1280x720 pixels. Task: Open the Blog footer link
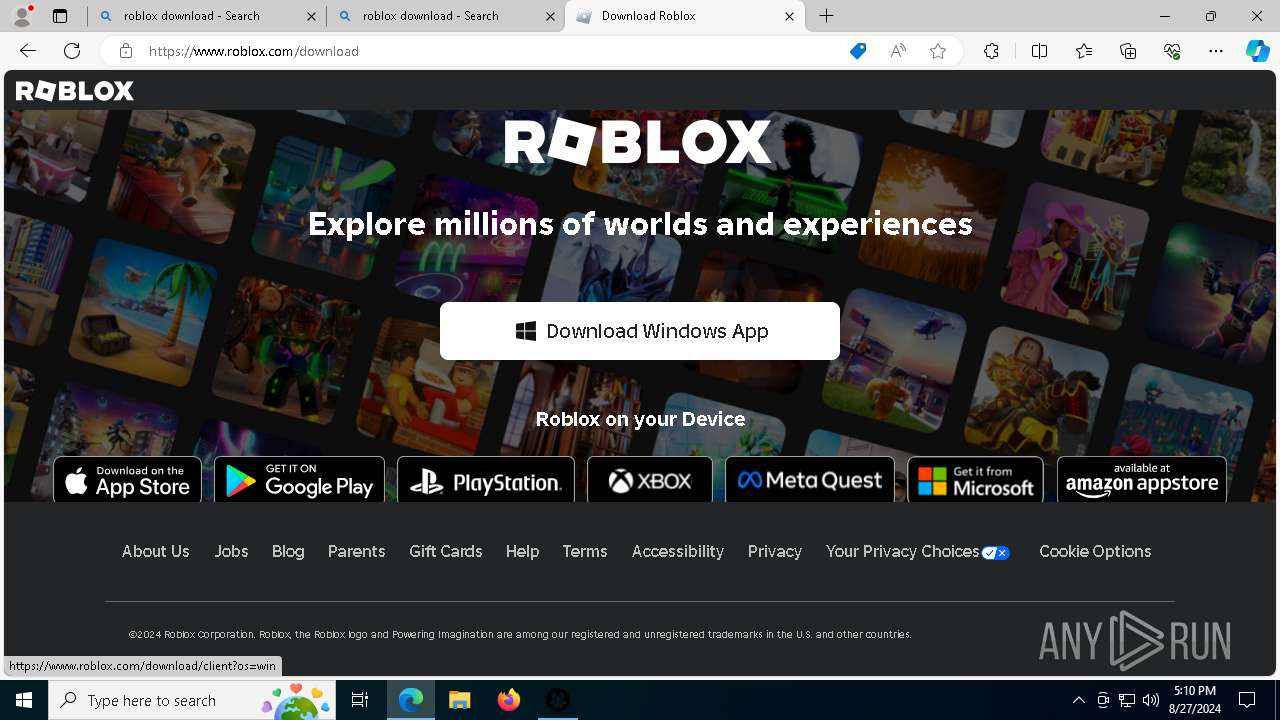(x=288, y=551)
